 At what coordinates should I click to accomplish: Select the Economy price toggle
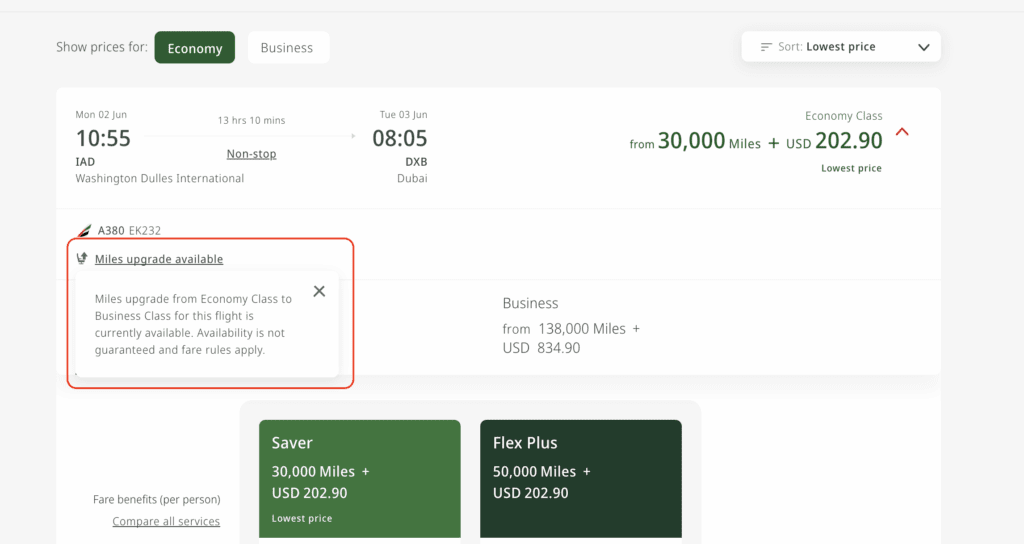tap(195, 48)
